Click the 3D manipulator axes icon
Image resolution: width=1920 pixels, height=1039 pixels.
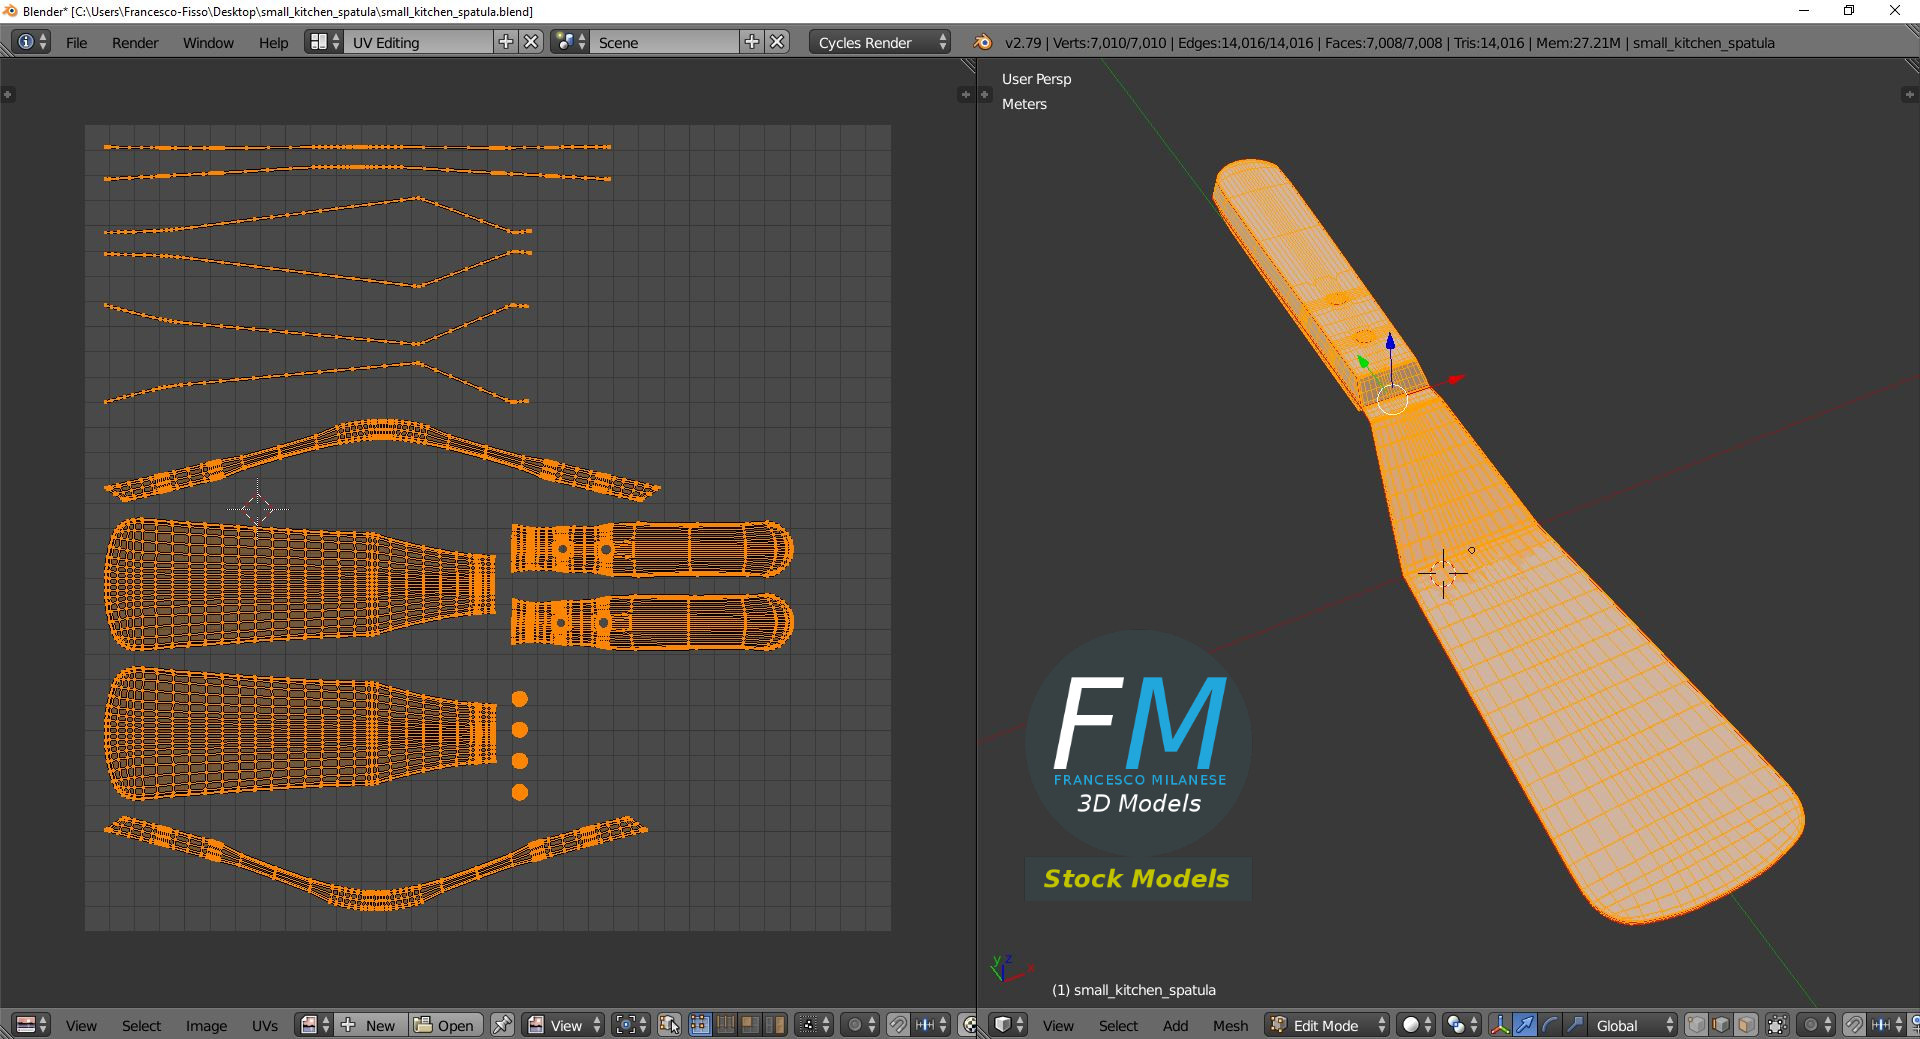[x=1499, y=1025]
